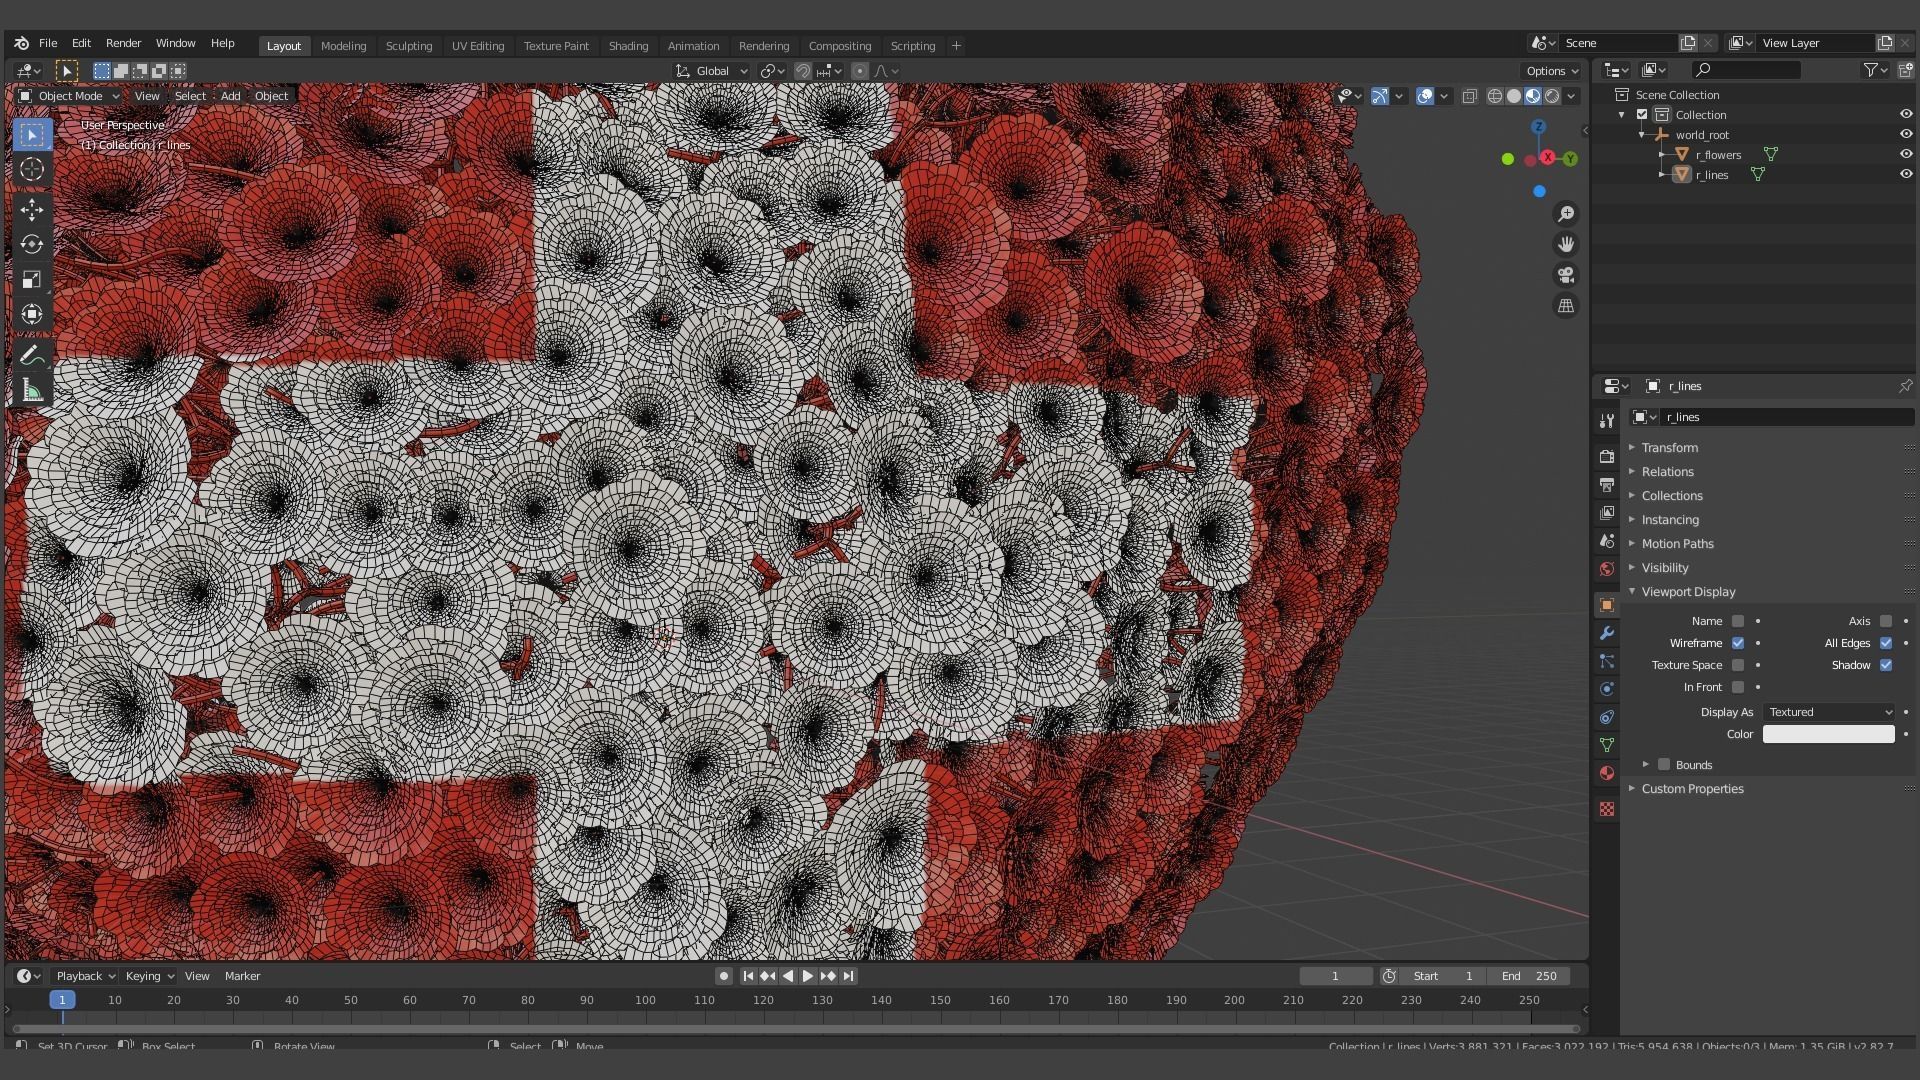
Task: Open the Material properties tab
Action: tap(1607, 773)
